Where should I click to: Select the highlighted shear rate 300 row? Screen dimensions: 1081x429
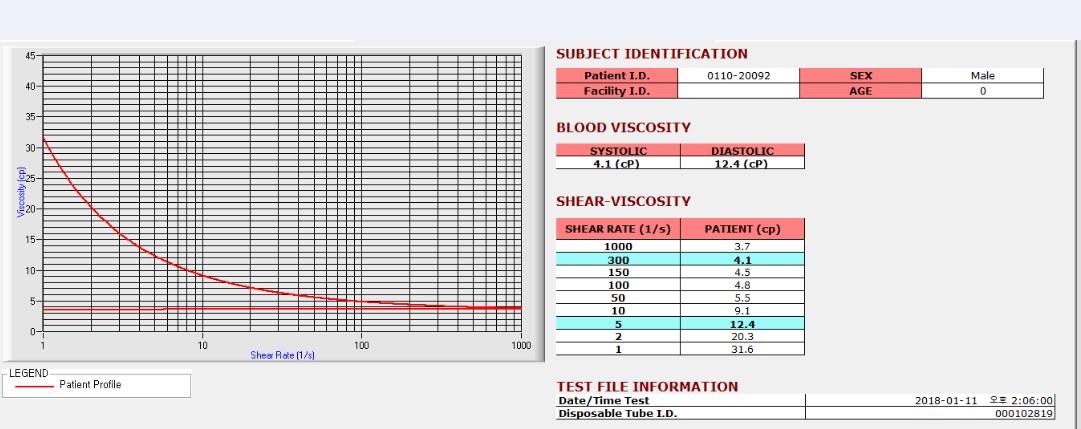[680, 259]
